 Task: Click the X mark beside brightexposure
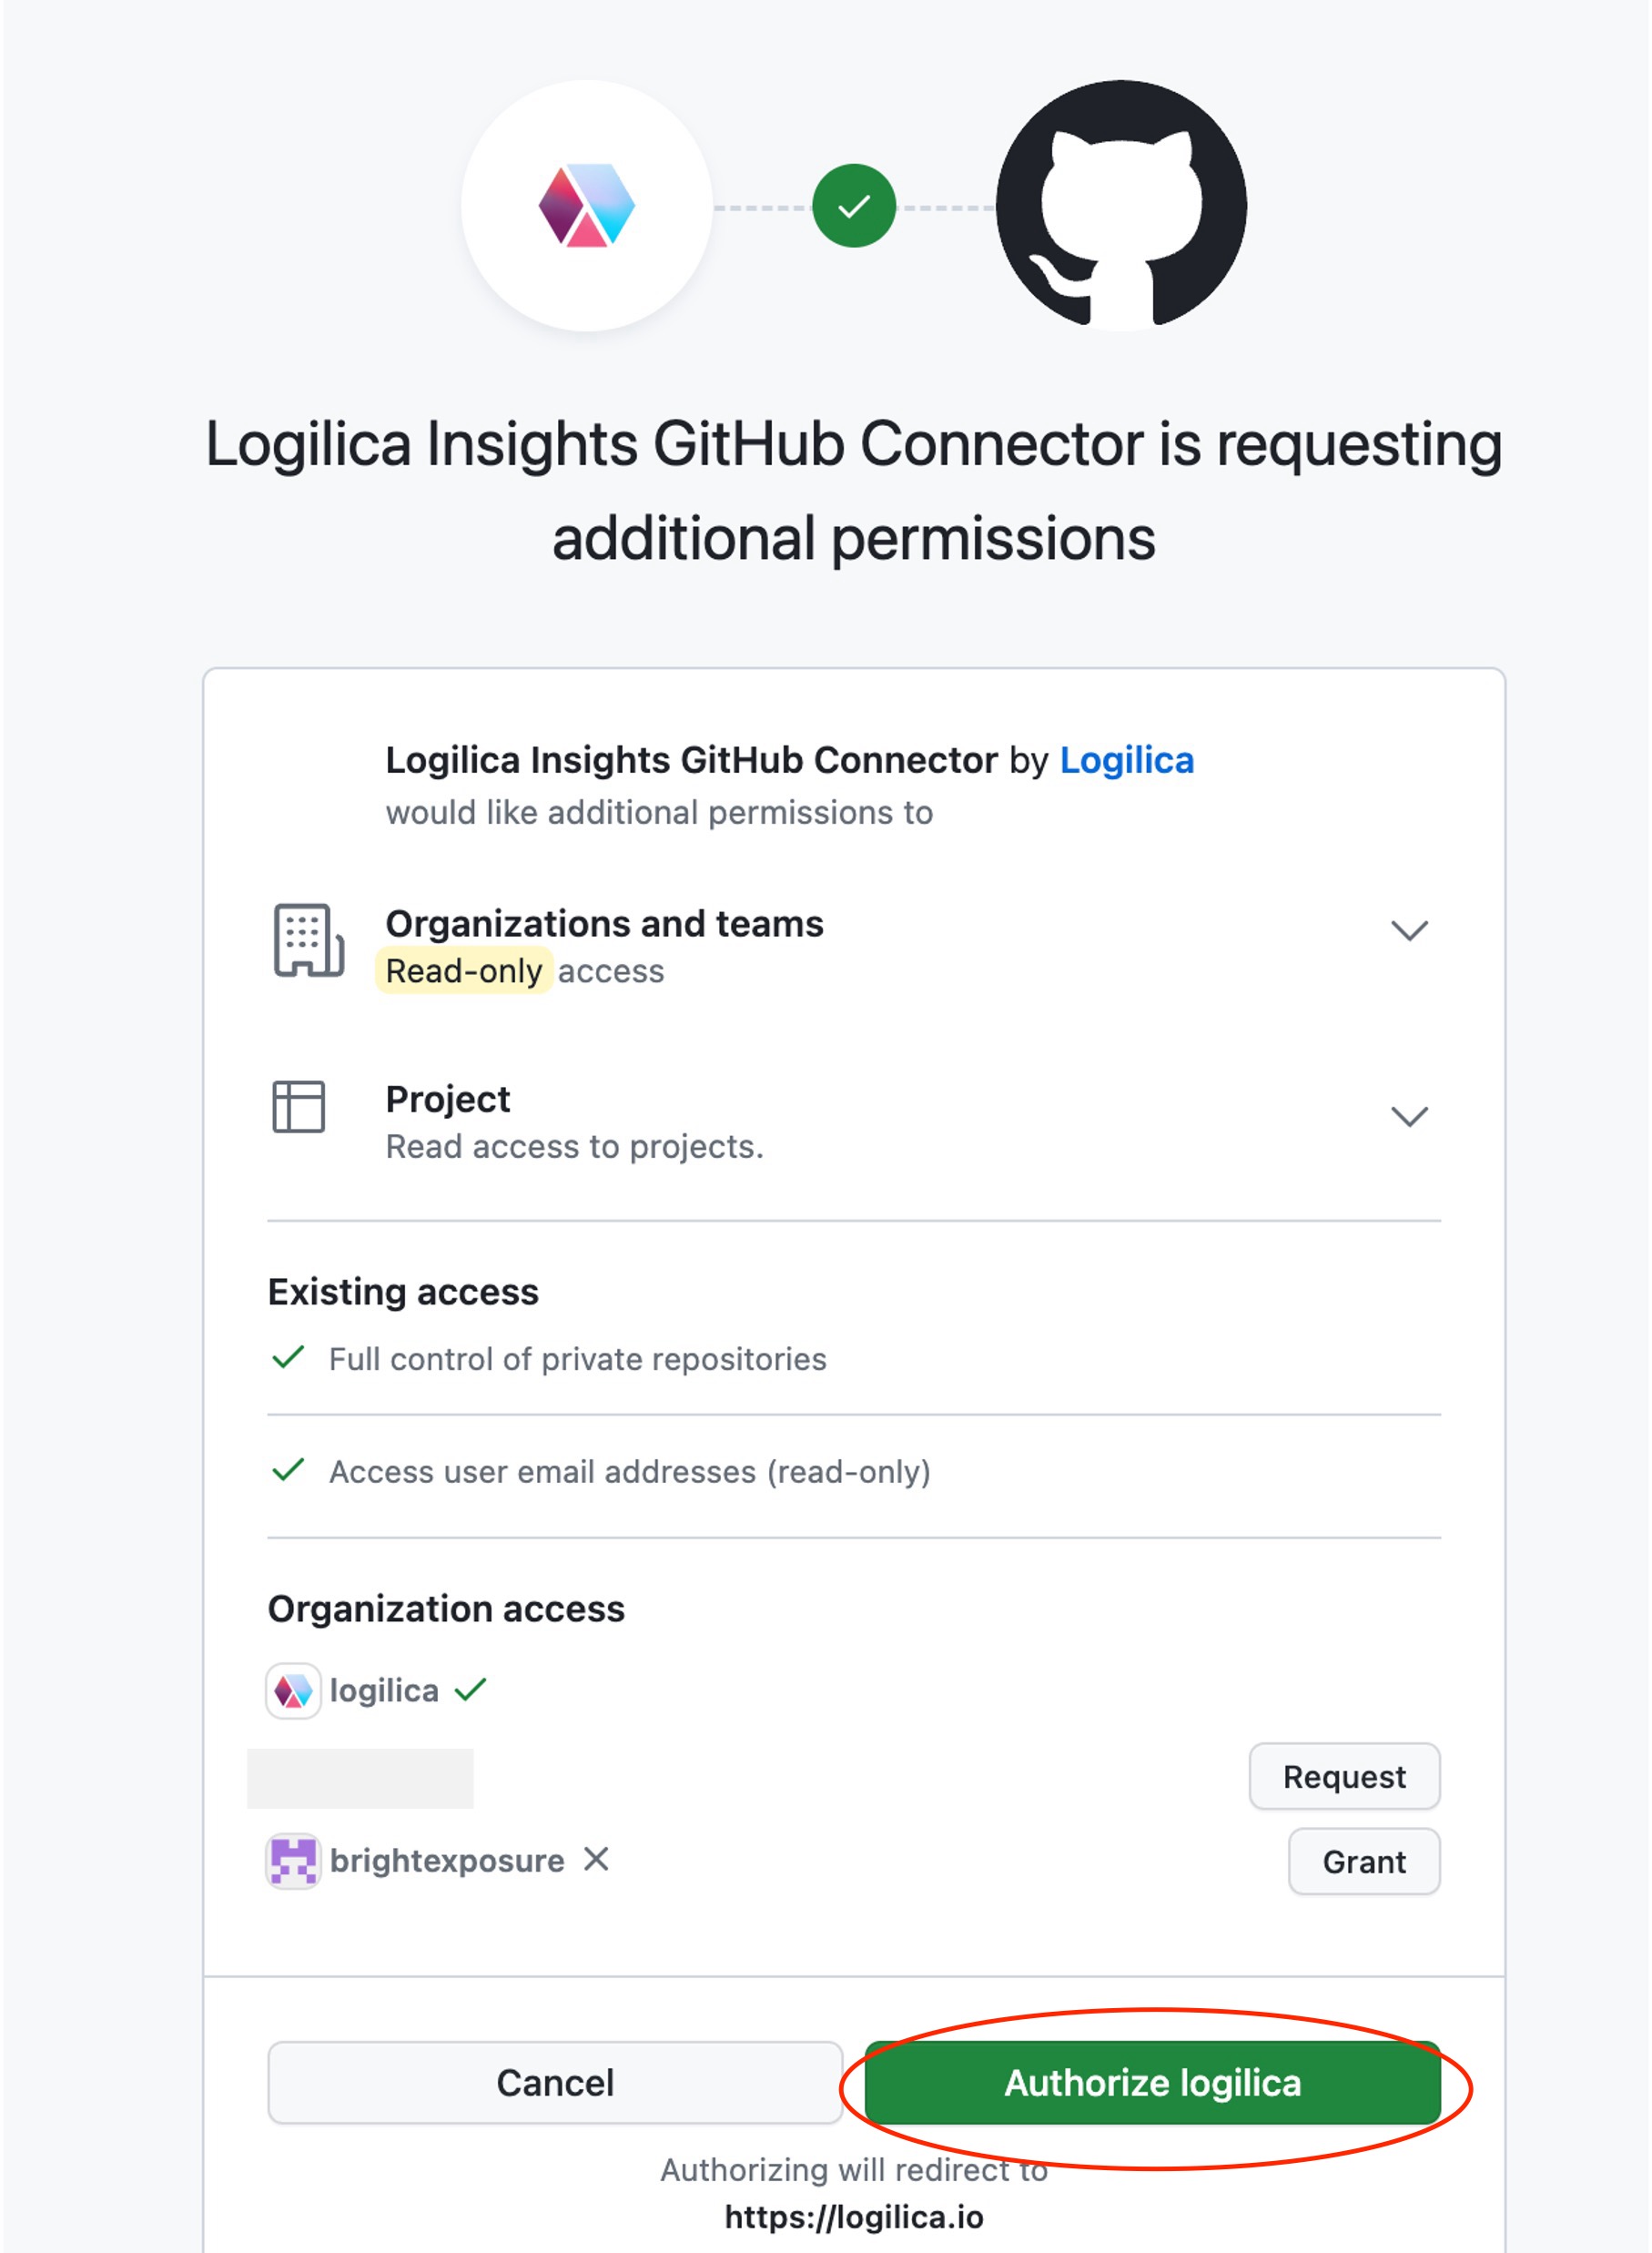596,1858
